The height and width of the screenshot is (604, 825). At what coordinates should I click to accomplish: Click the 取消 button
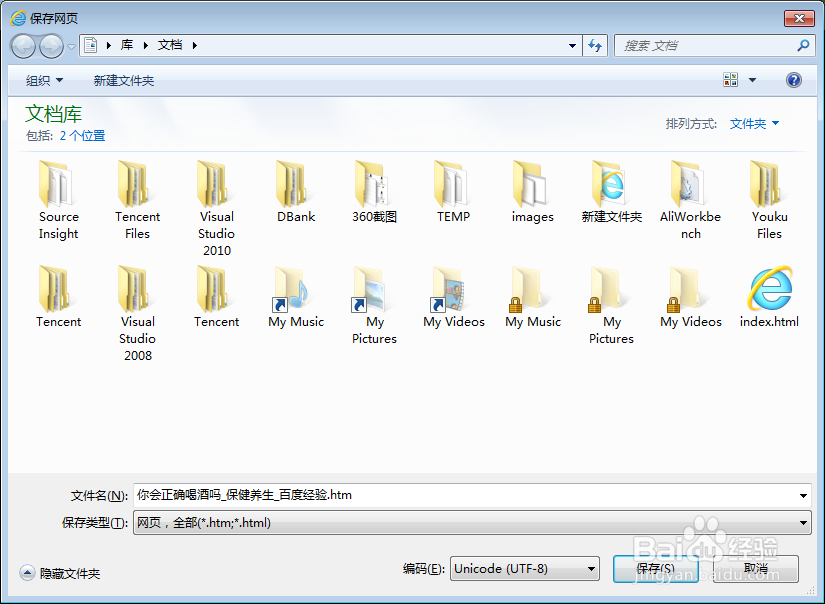click(x=756, y=569)
